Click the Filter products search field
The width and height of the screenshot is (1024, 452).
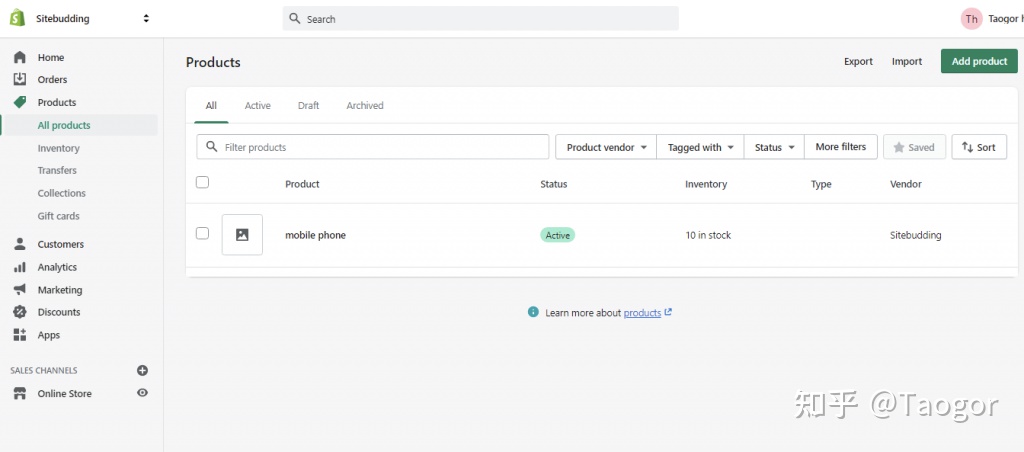click(380, 147)
